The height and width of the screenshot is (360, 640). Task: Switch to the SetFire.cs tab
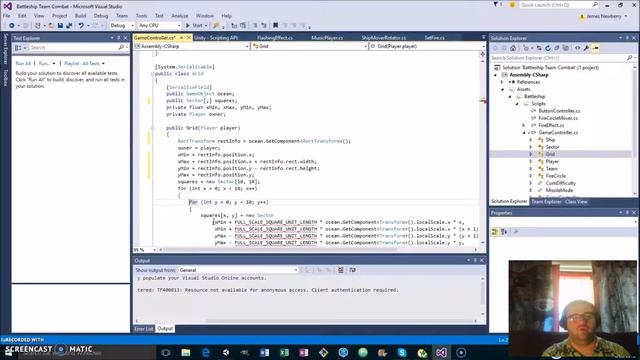pyautogui.click(x=434, y=38)
